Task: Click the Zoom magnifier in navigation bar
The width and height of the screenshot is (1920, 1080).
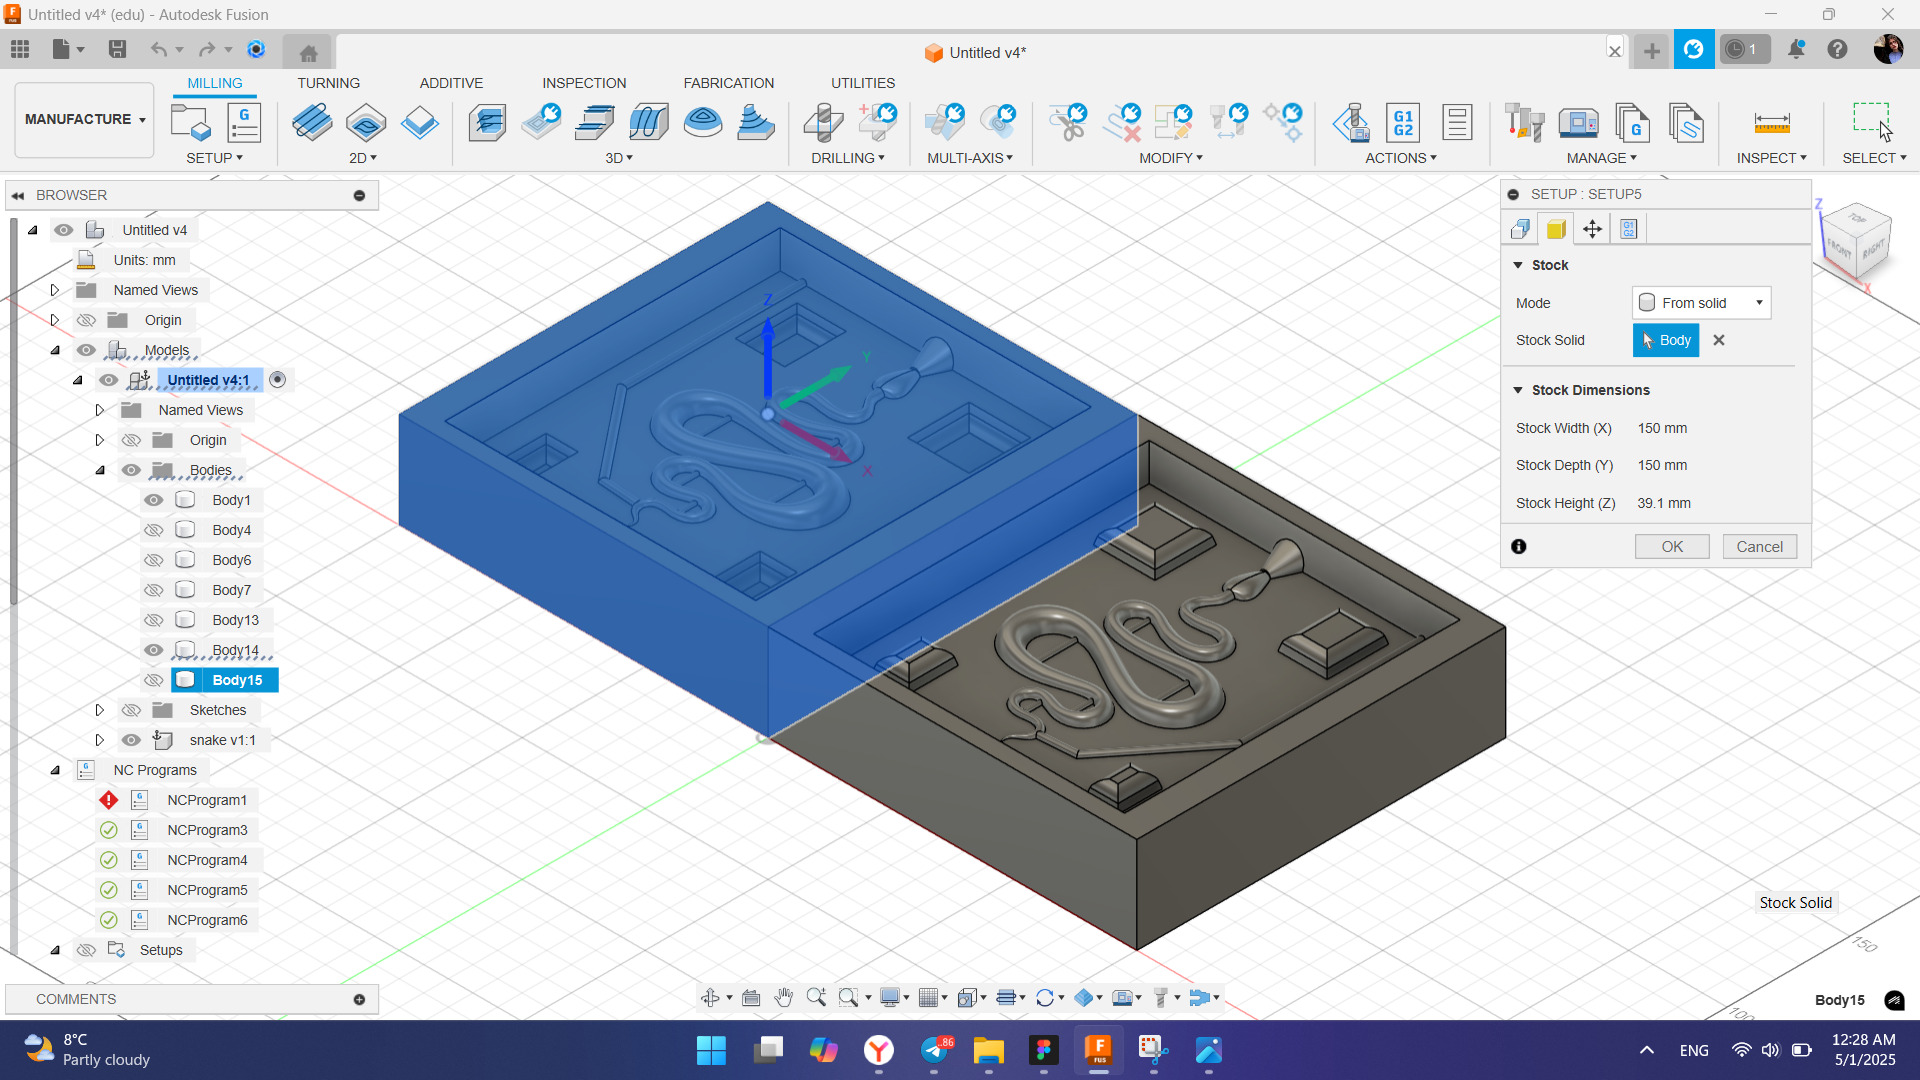Action: pos(816,998)
